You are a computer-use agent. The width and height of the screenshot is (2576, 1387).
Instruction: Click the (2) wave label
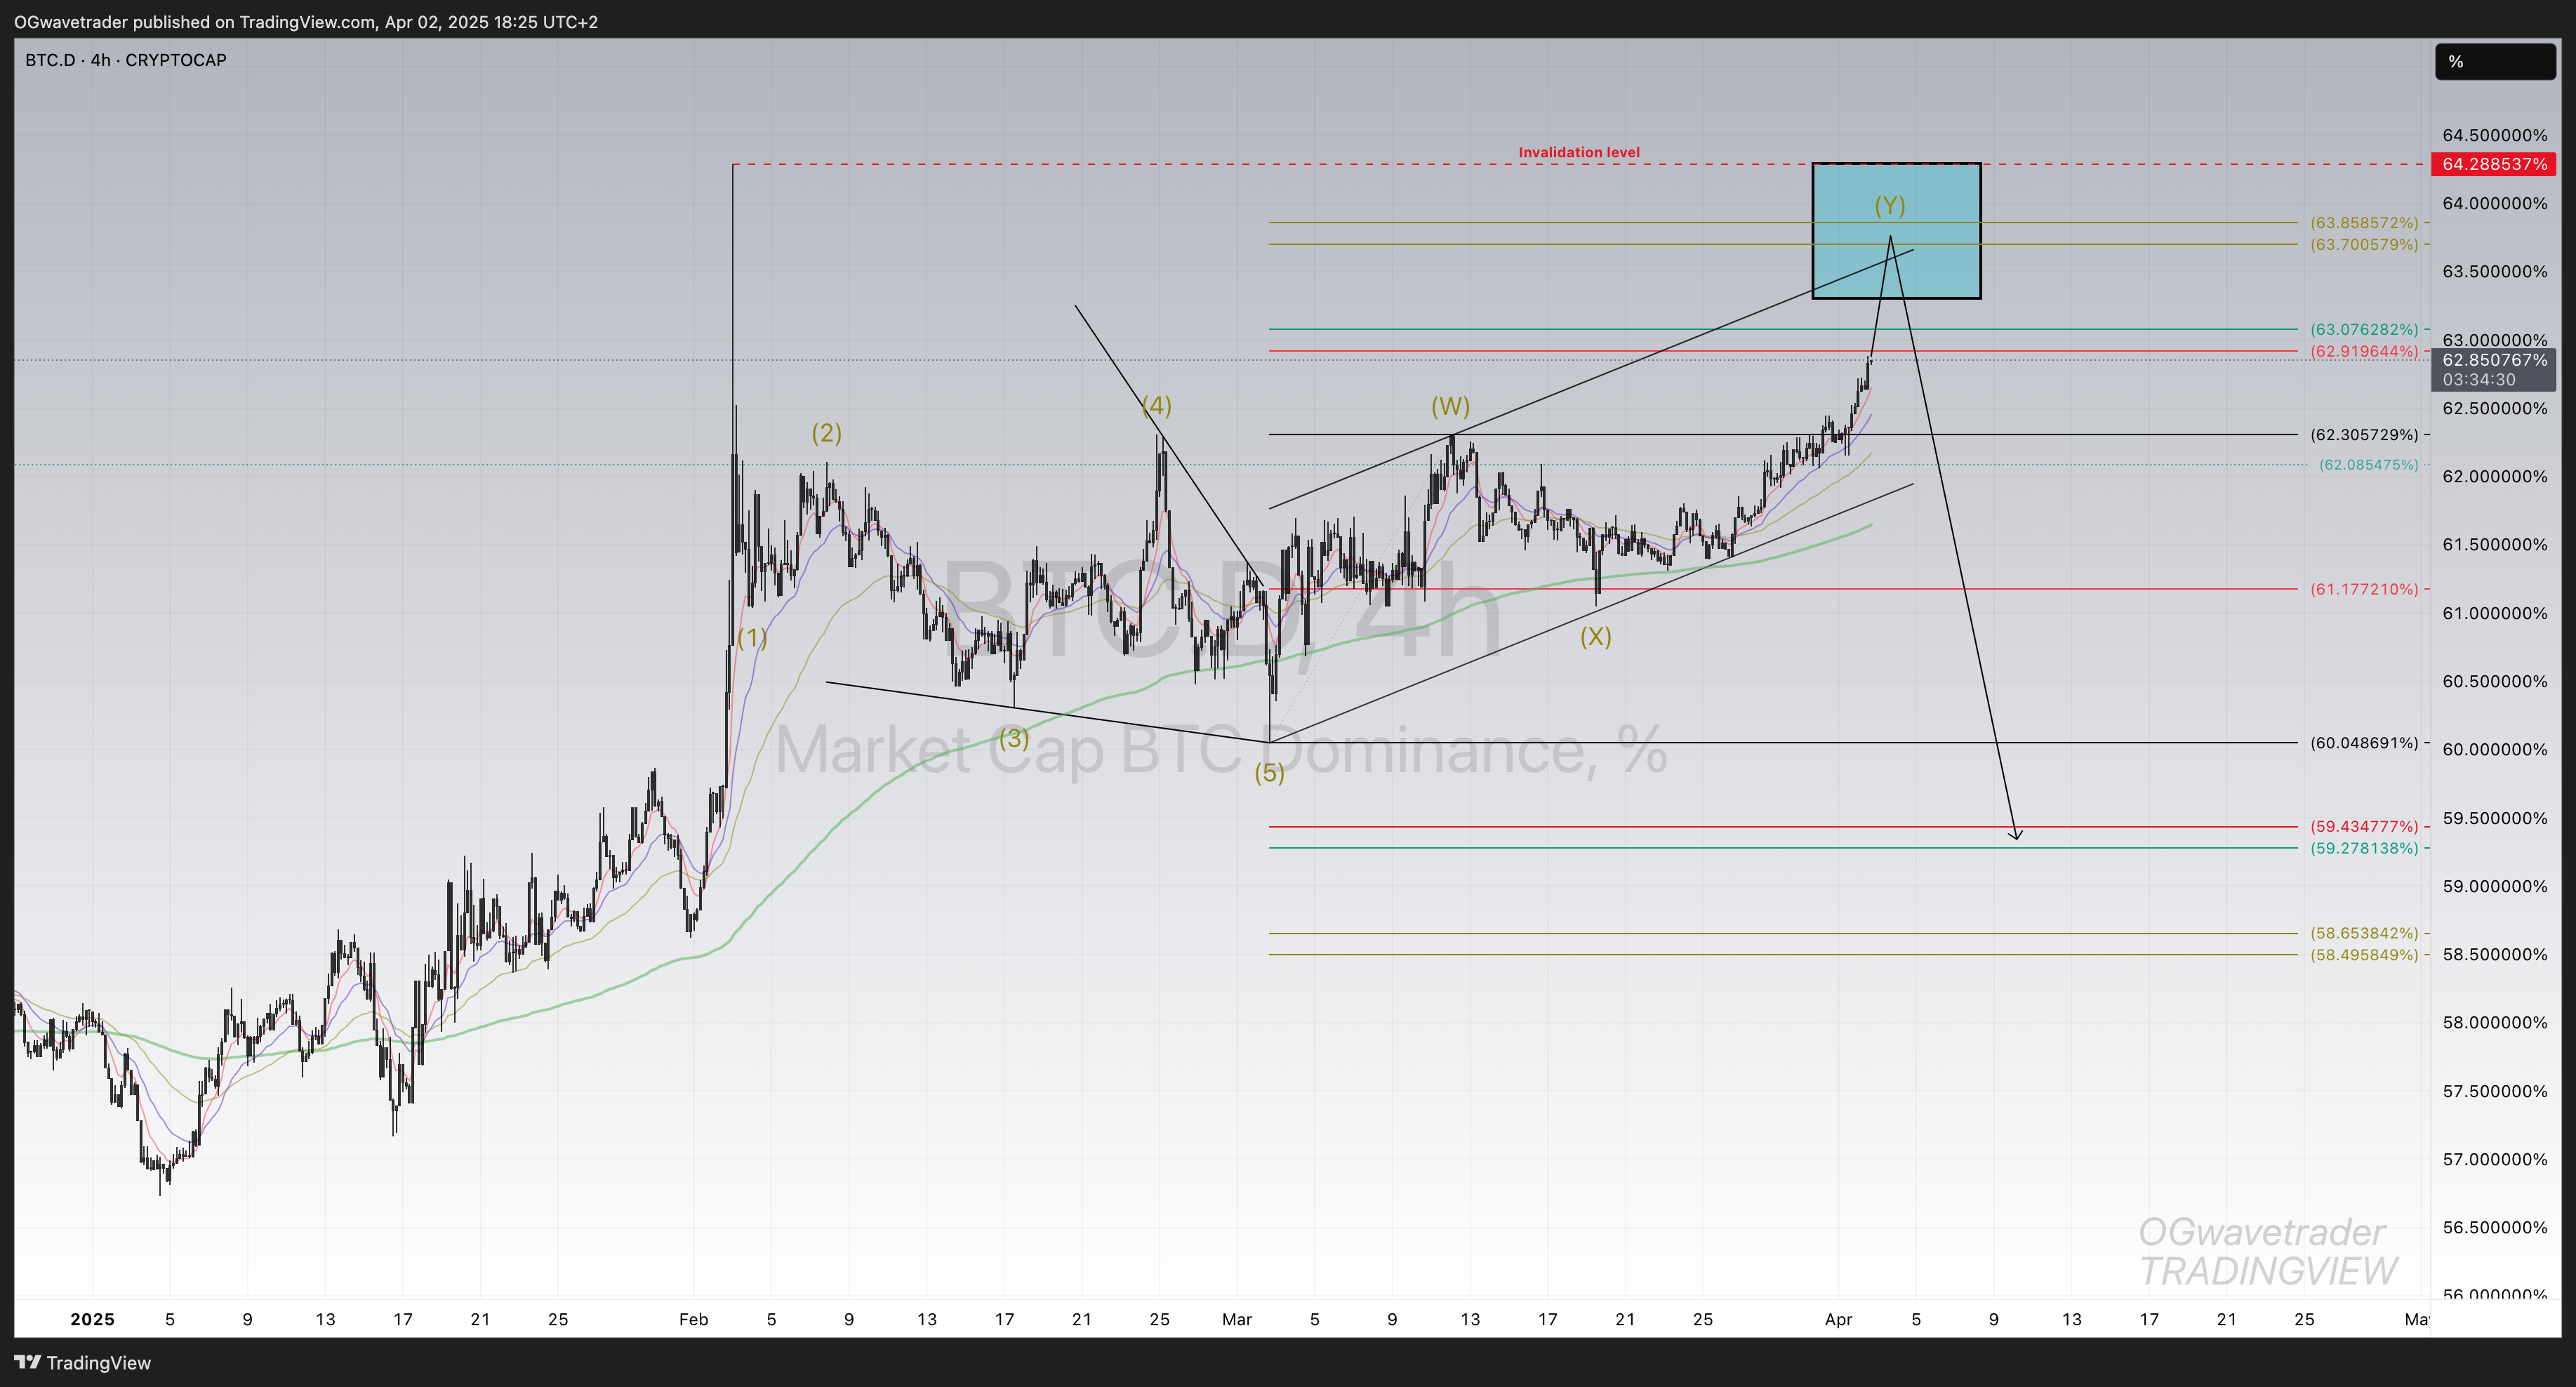(x=826, y=433)
